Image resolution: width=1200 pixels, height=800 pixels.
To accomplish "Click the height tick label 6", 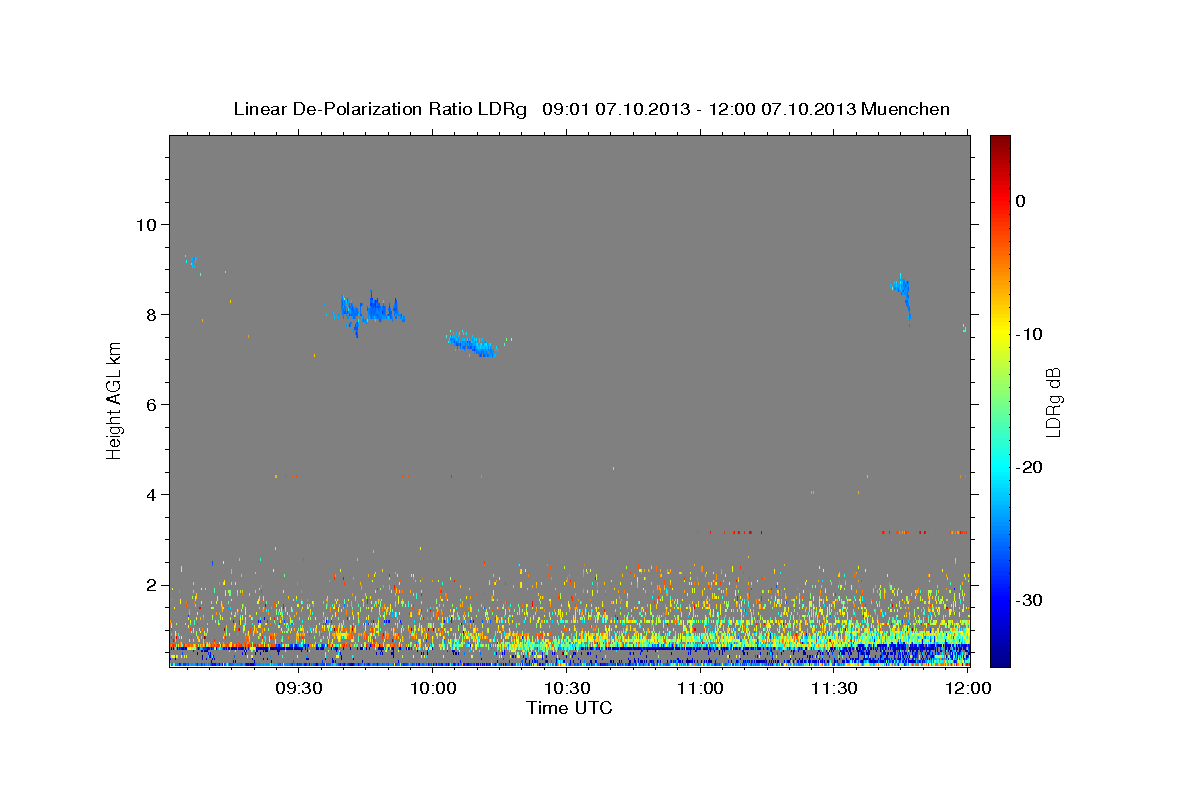I will [x=150, y=404].
